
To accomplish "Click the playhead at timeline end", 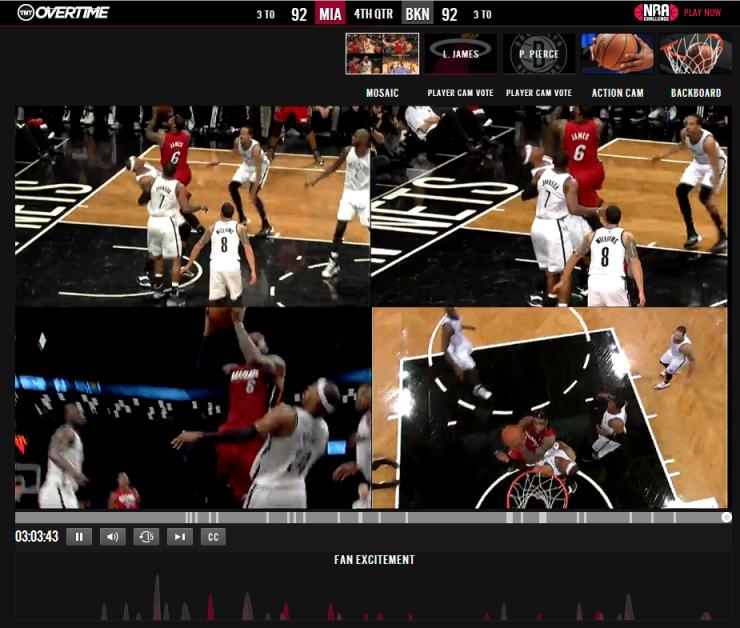I will point(726,517).
